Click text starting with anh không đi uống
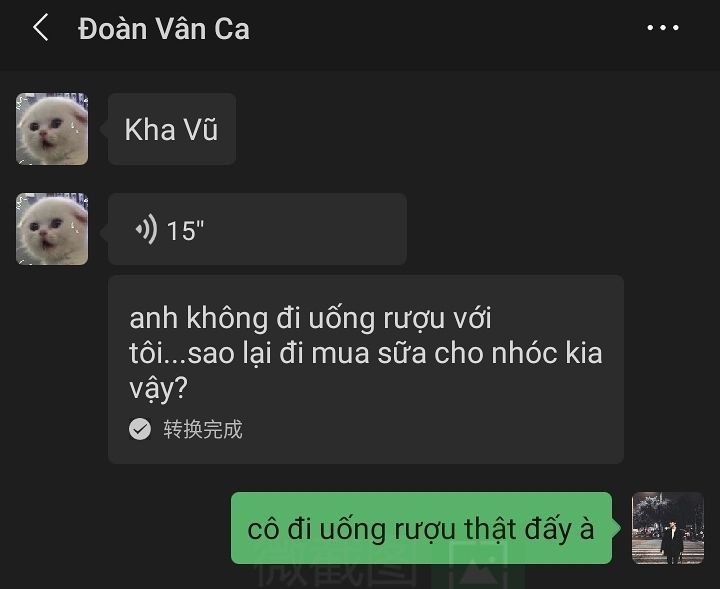 click(x=366, y=353)
